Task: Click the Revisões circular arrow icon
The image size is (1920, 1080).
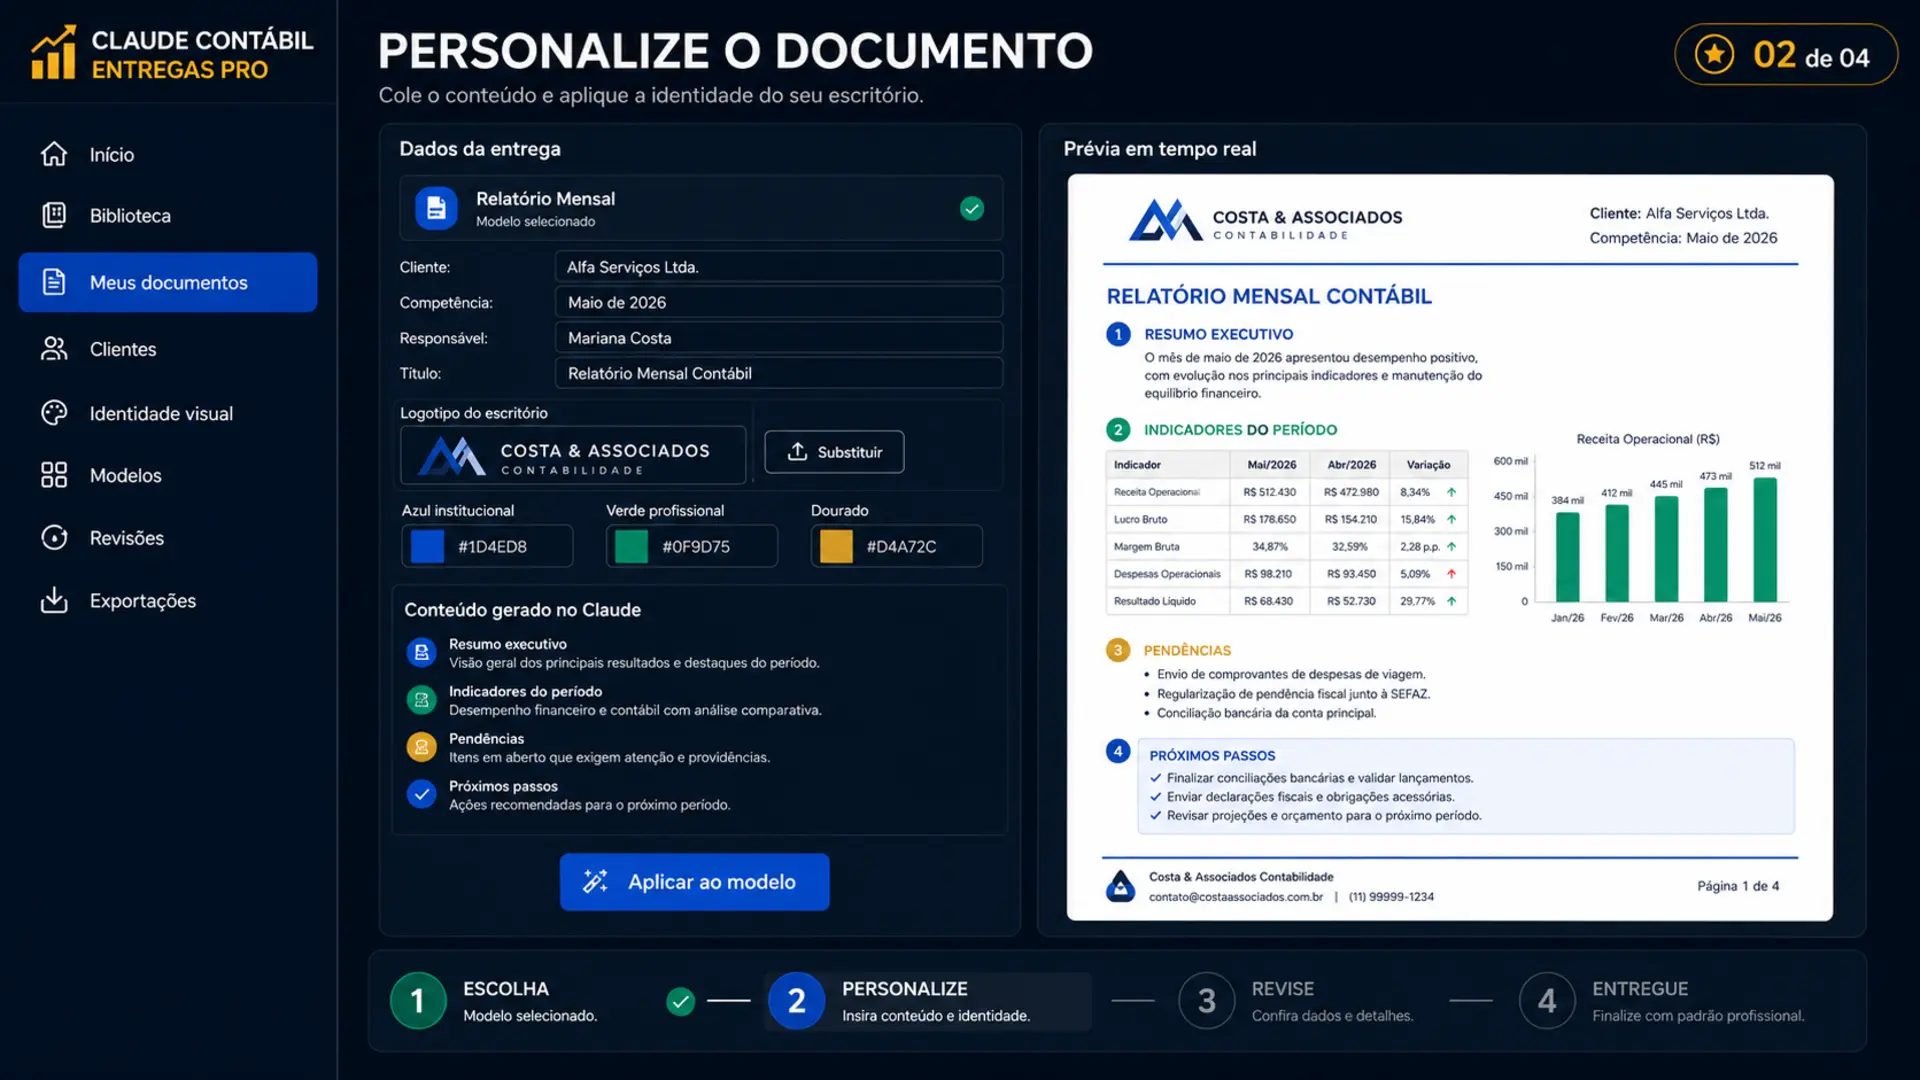Action: [54, 537]
